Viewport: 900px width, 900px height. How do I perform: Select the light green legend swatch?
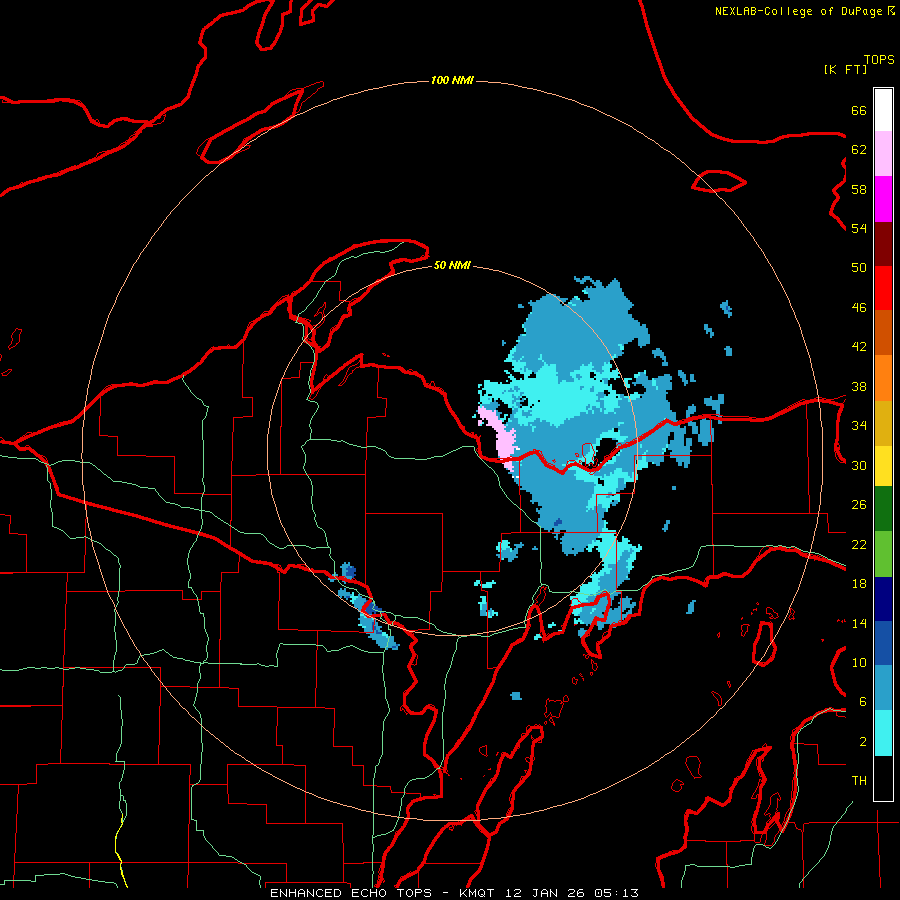pos(883,554)
